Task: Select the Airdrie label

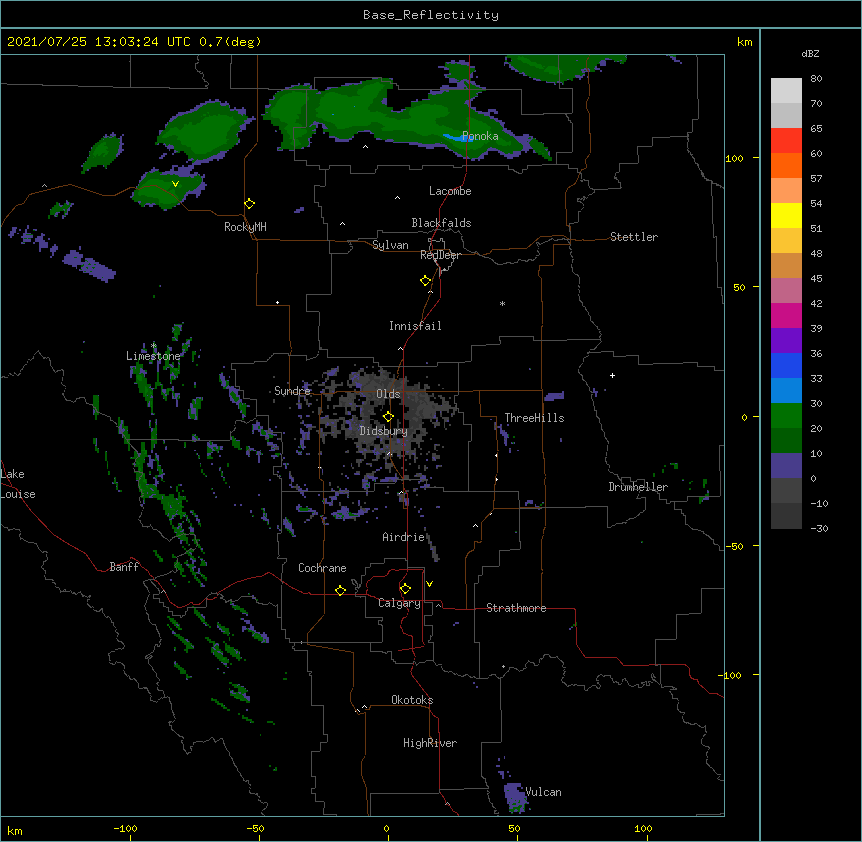Action: (x=404, y=537)
